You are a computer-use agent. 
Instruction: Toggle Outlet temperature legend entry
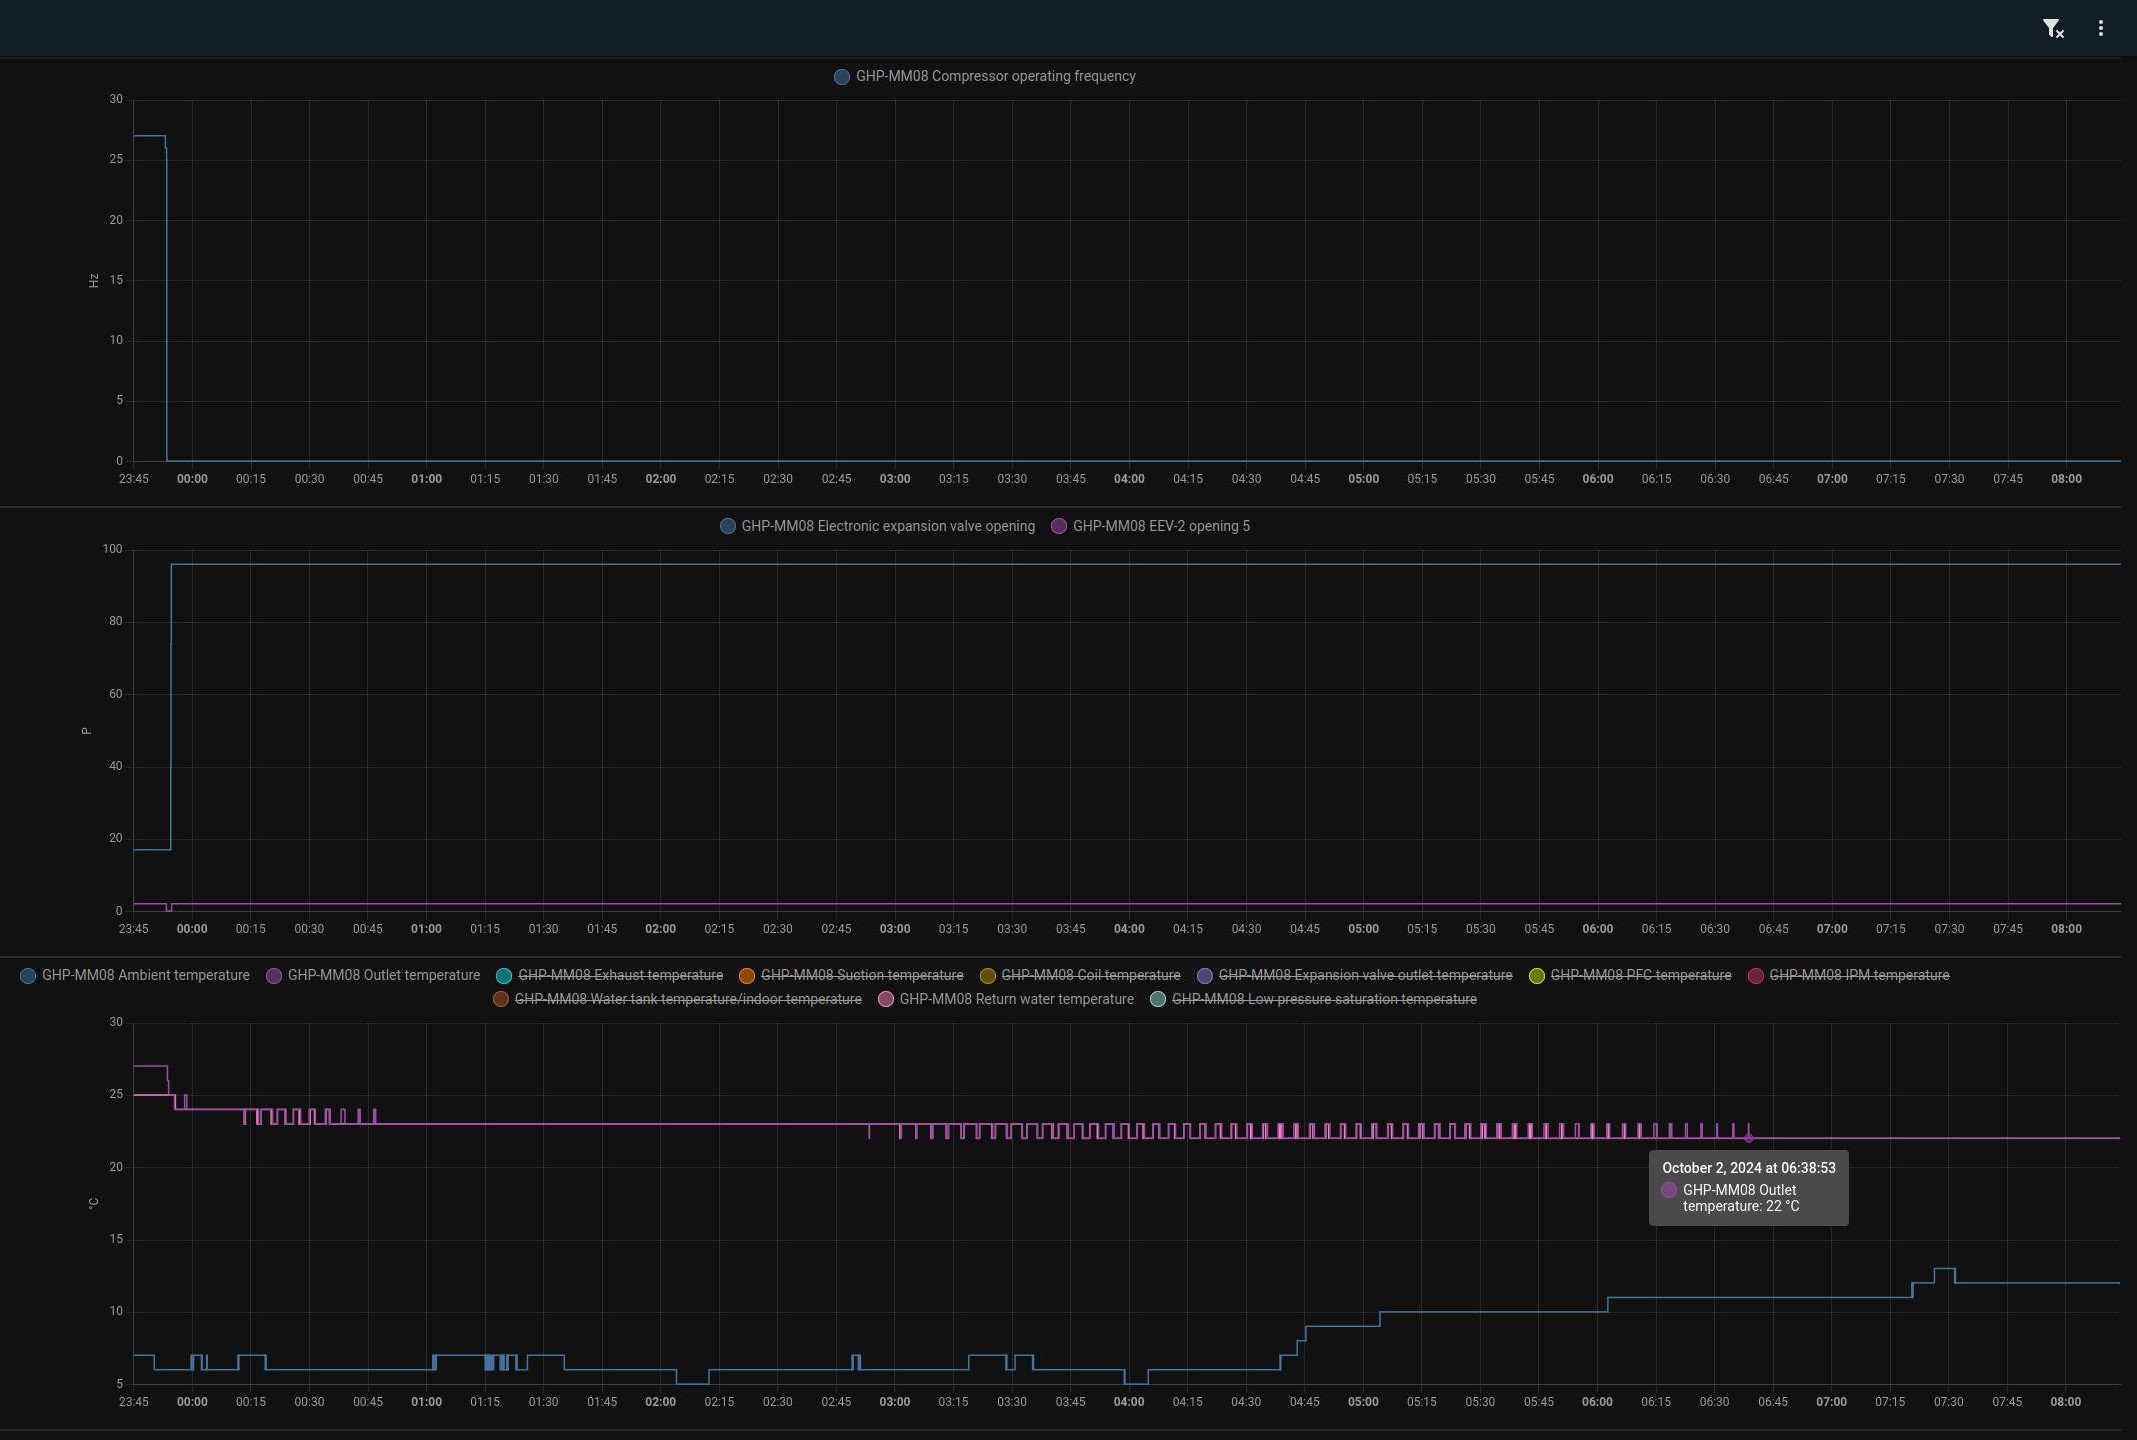pyautogui.click(x=383, y=976)
